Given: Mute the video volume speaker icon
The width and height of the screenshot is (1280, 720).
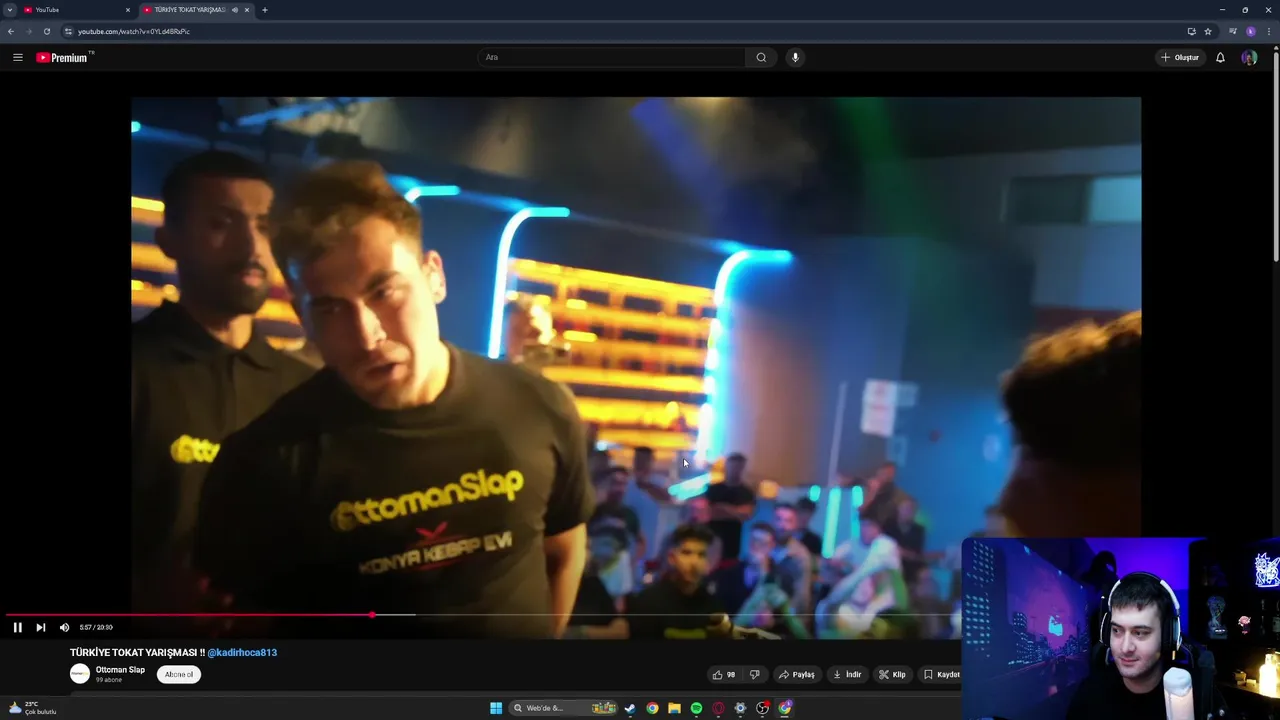Looking at the screenshot, I should [x=64, y=627].
